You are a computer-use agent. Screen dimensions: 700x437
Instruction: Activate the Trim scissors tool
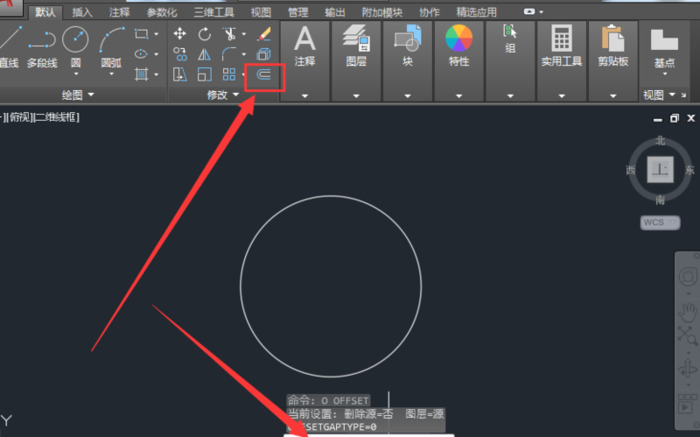(231, 34)
